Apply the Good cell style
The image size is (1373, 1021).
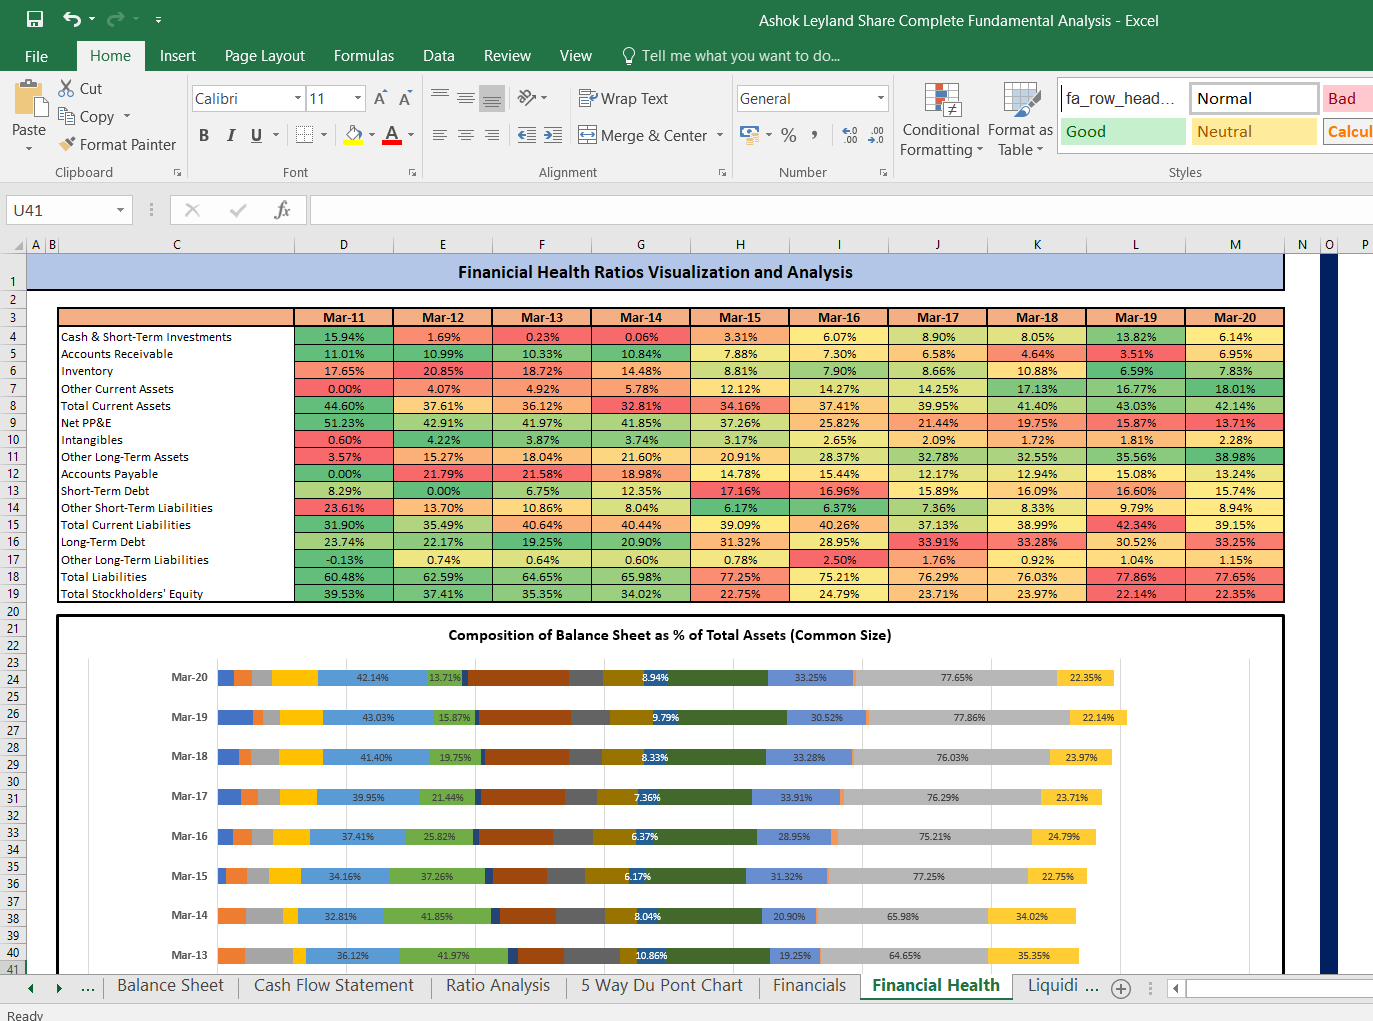click(1123, 131)
